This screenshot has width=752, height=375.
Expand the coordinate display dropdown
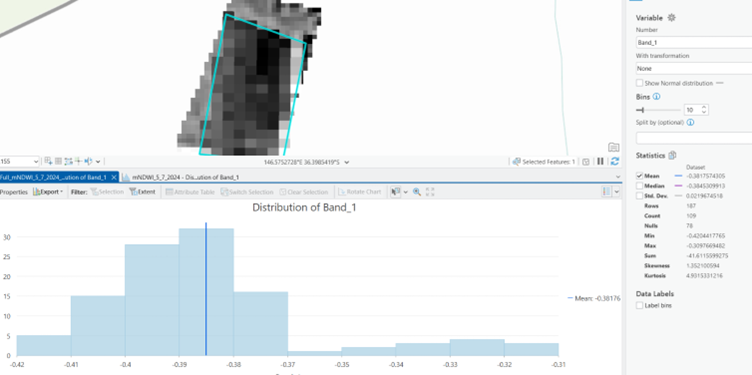click(x=347, y=162)
